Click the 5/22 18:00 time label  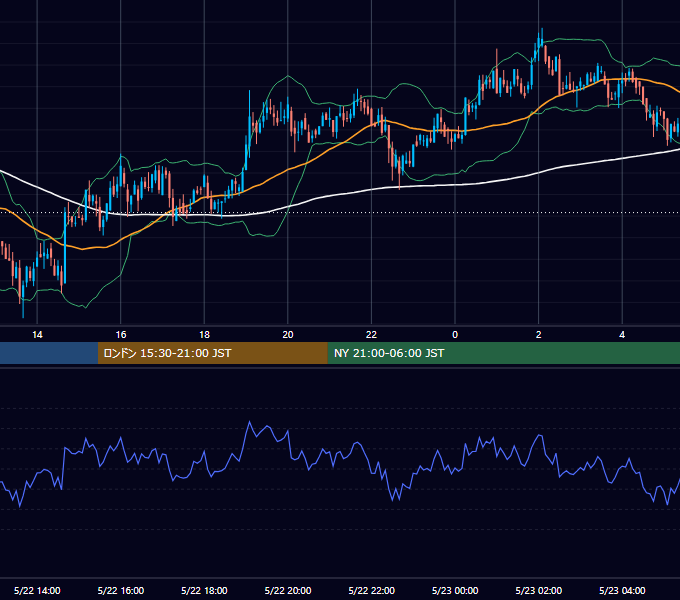point(204,590)
